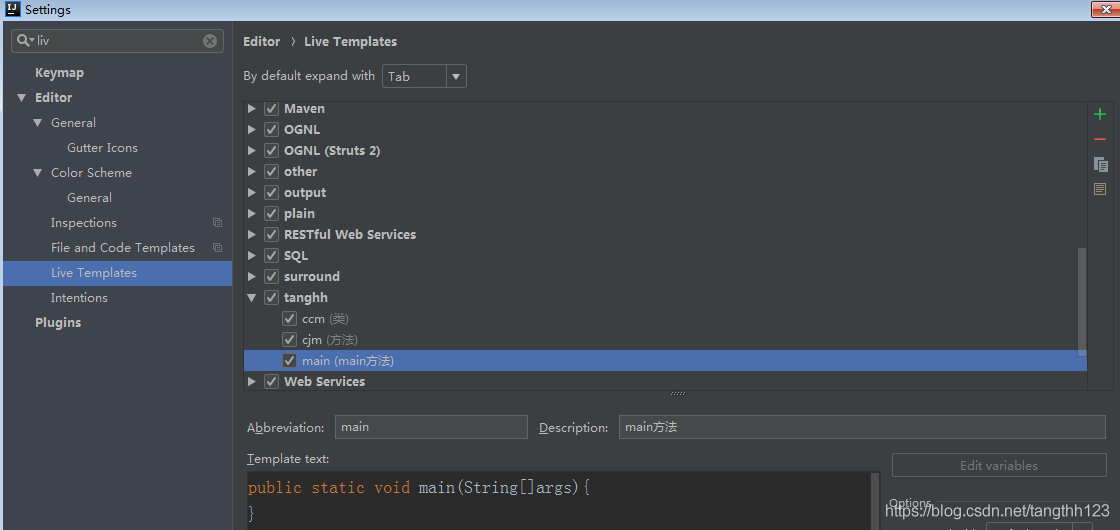Open General under Color Scheme

[x=89, y=198]
